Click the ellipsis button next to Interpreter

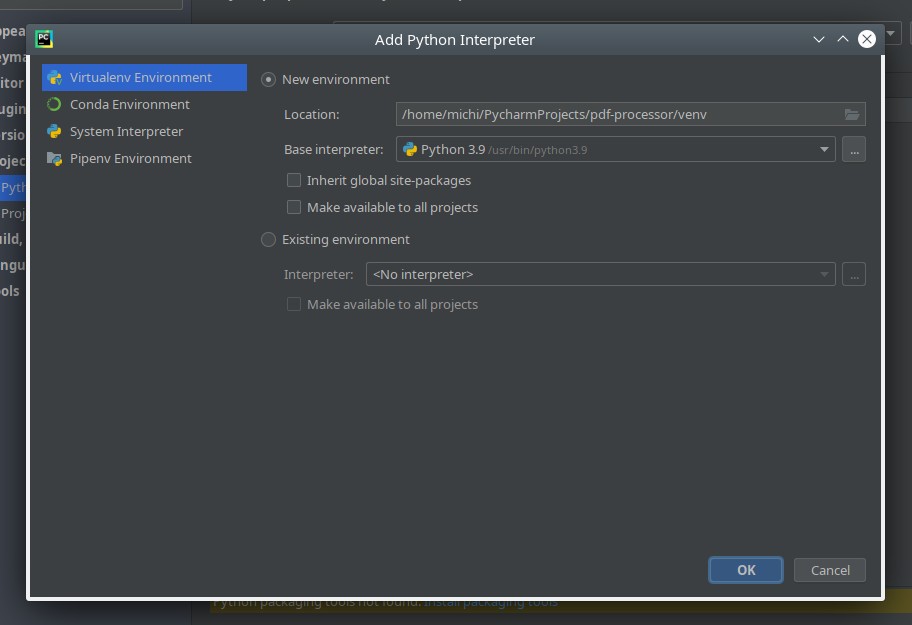coord(854,274)
